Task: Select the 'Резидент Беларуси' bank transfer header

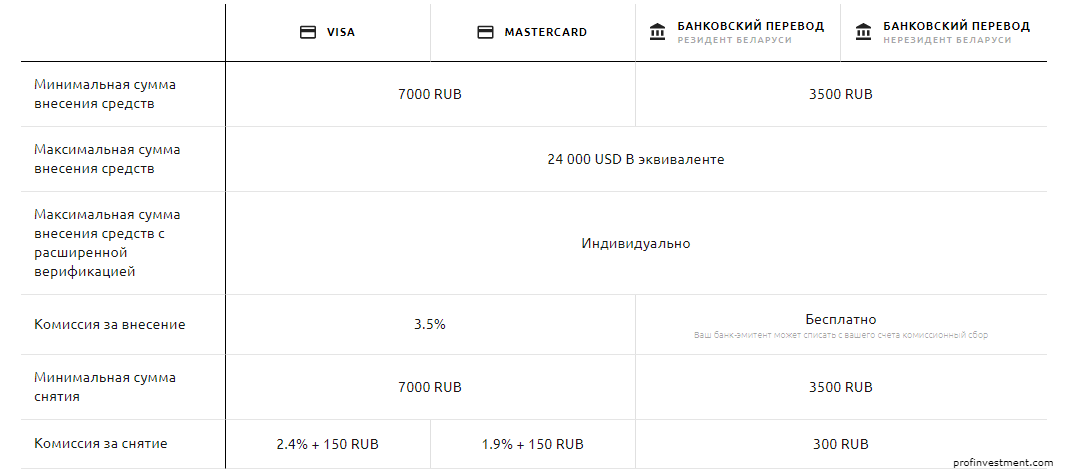Action: click(738, 33)
